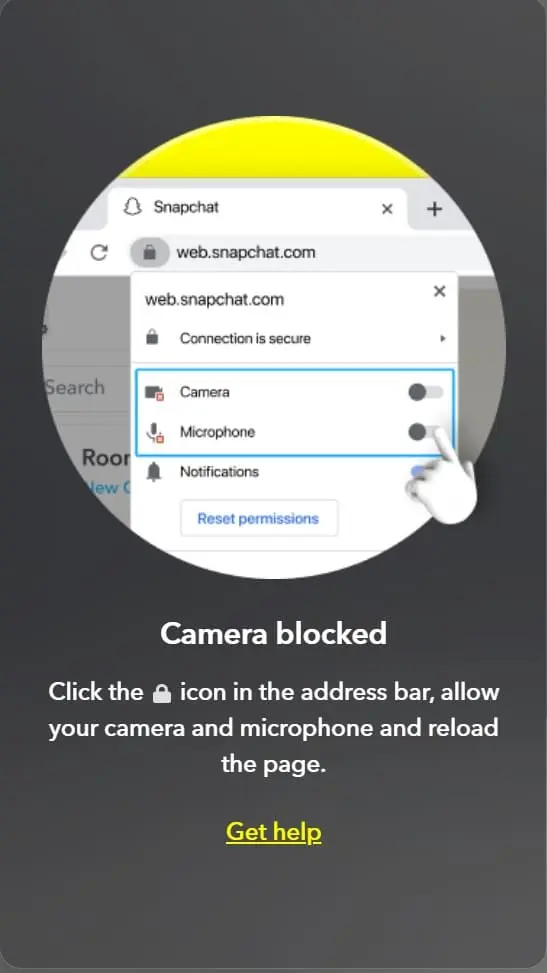Click the Snapchat ghost logo in tab
This screenshot has height=973, width=547.
click(x=132, y=207)
